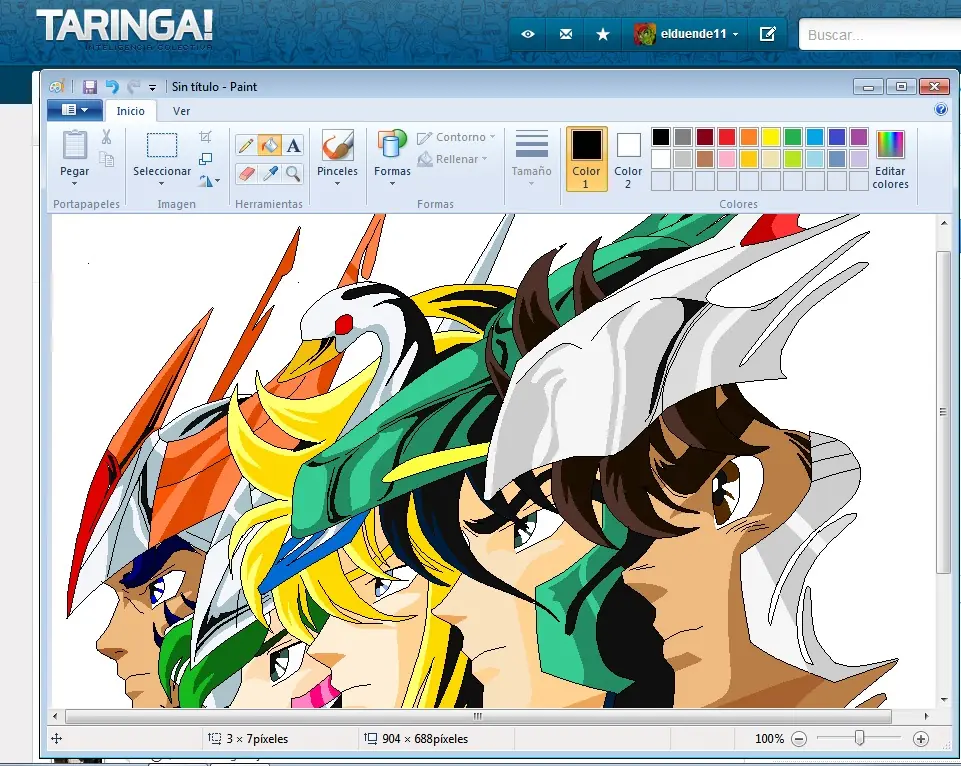Click the Paint application icon in title bar

[x=57, y=87]
